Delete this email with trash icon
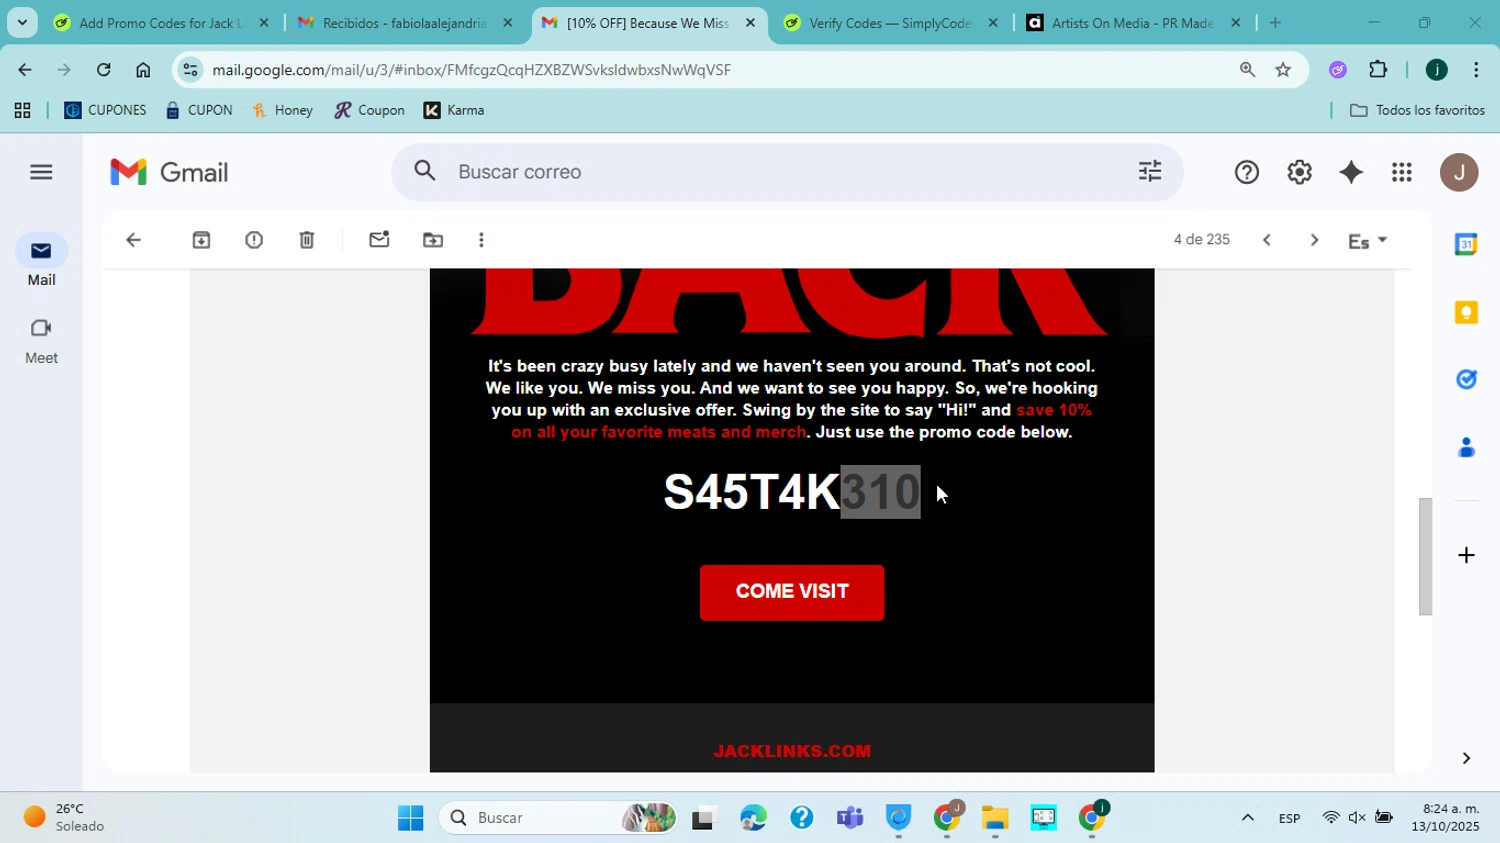Image resolution: width=1500 pixels, height=843 pixels. pos(307,240)
